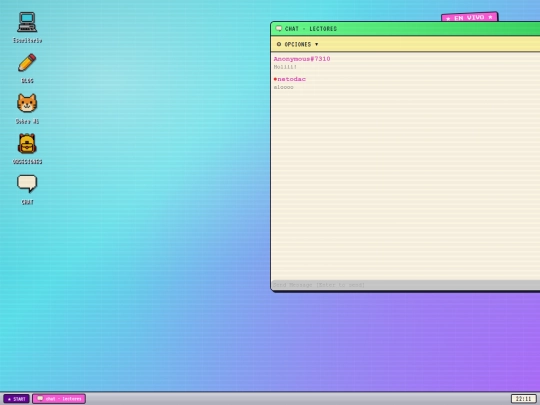Click the username netodac in chat

[x=291, y=79]
